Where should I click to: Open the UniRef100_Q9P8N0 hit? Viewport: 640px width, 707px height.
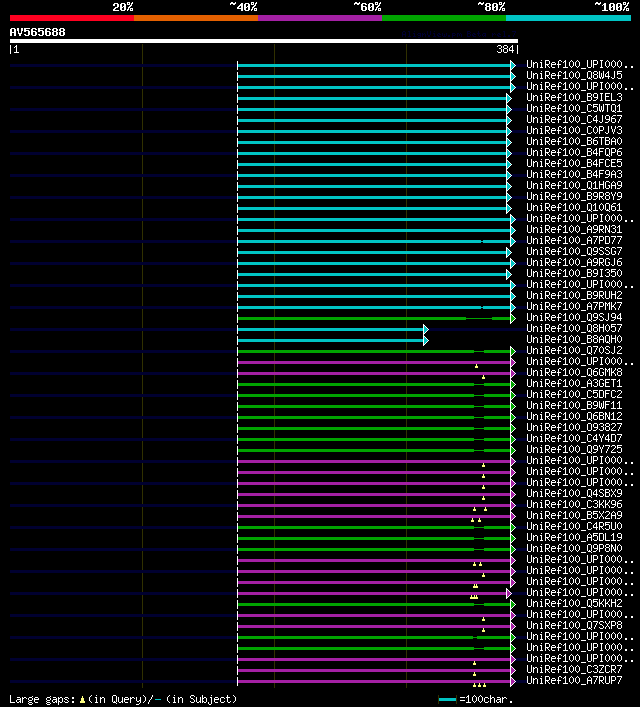point(574,548)
